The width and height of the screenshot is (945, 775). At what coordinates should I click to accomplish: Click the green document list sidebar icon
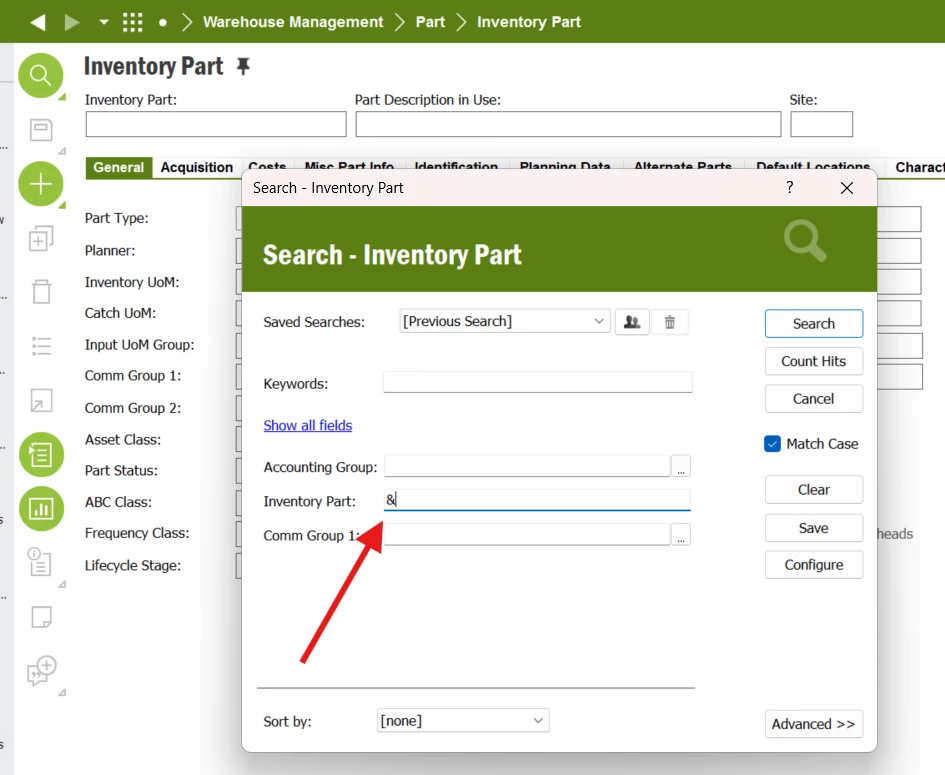click(41, 454)
